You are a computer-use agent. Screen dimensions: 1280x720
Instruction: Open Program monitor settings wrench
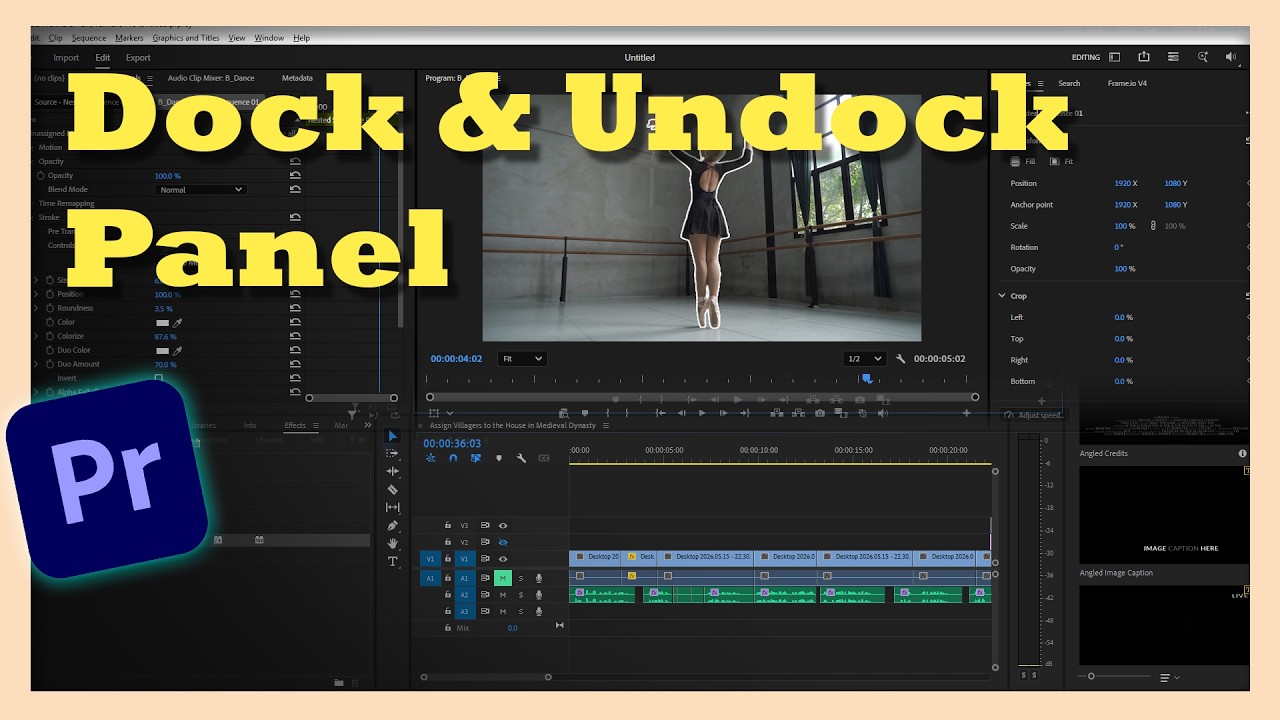tap(901, 359)
